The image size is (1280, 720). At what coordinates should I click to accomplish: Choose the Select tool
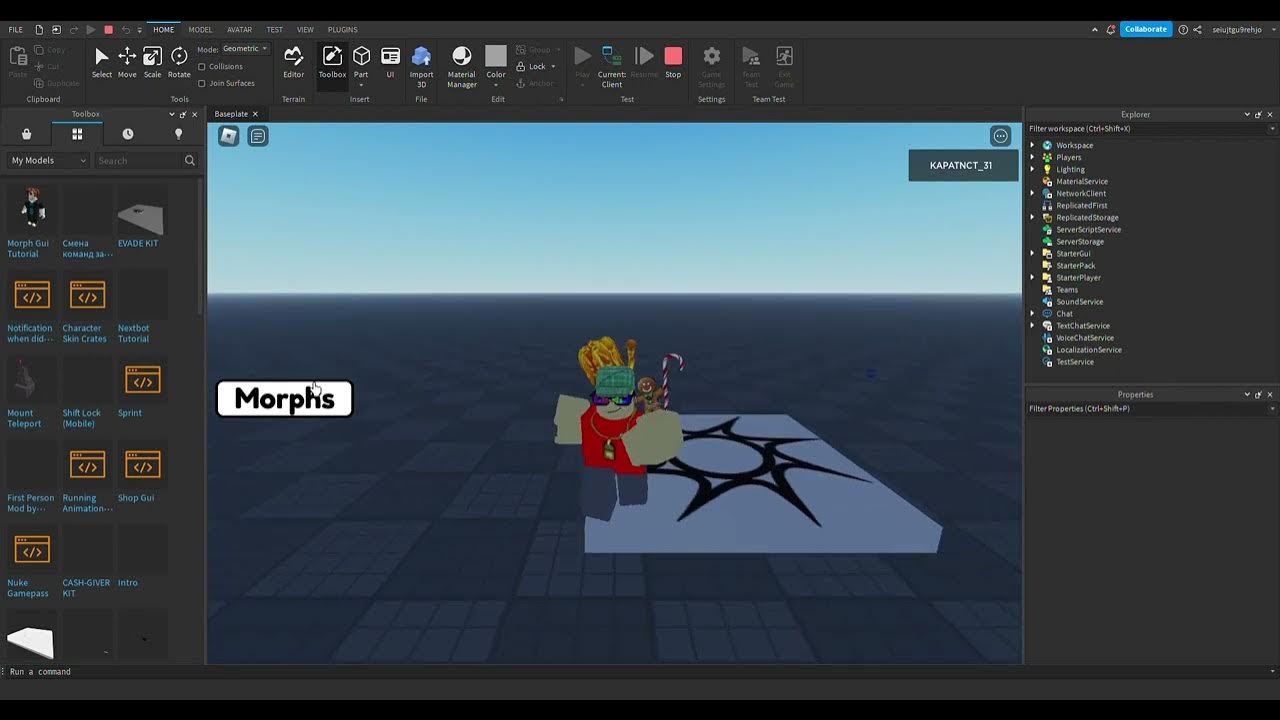pyautogui.click(x=101, y=62)
